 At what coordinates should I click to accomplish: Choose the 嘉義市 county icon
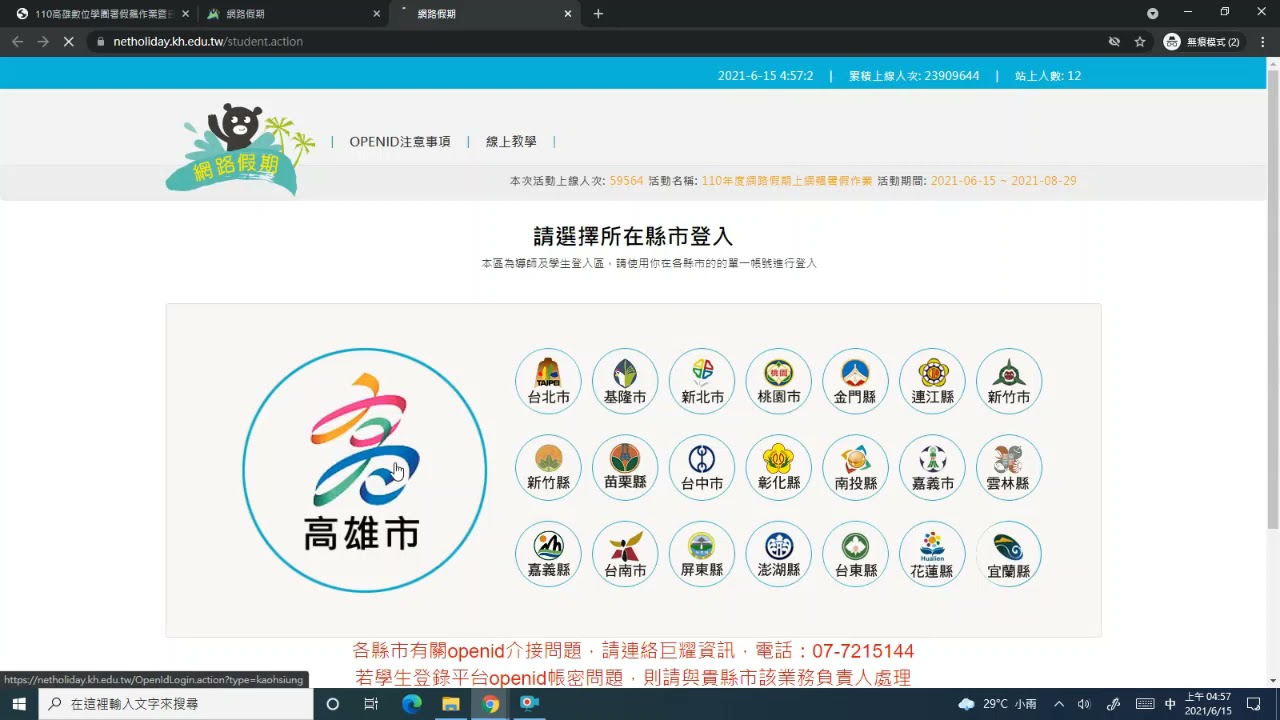pos(932,467)
